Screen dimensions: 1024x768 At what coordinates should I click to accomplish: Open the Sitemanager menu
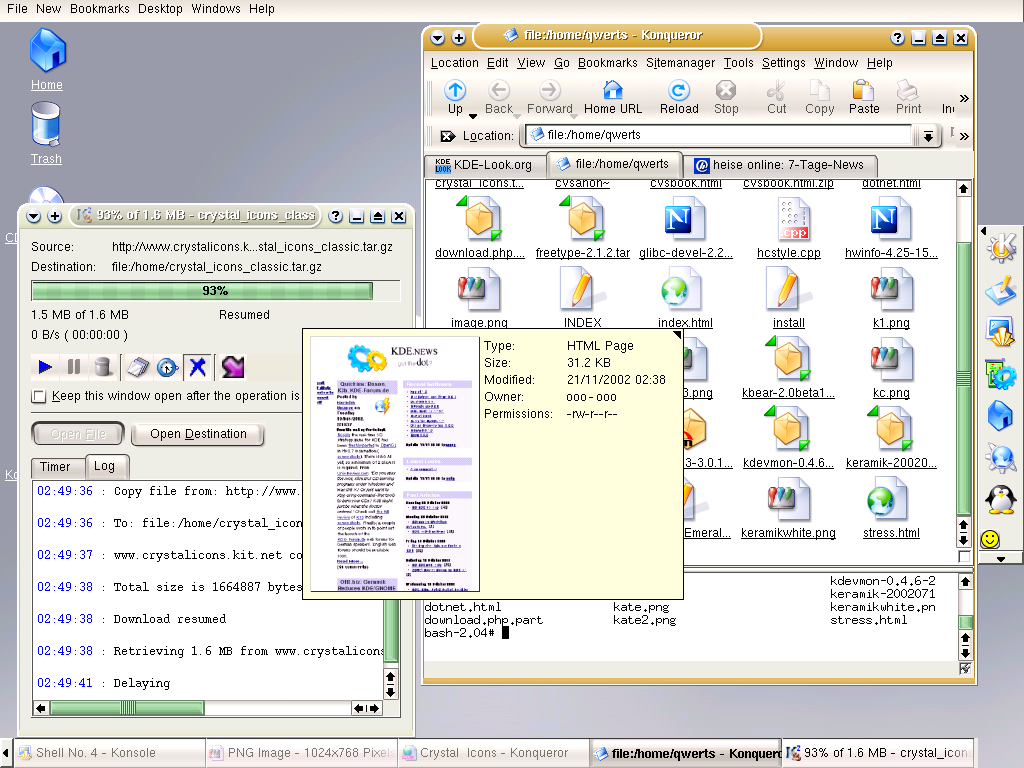680,63
